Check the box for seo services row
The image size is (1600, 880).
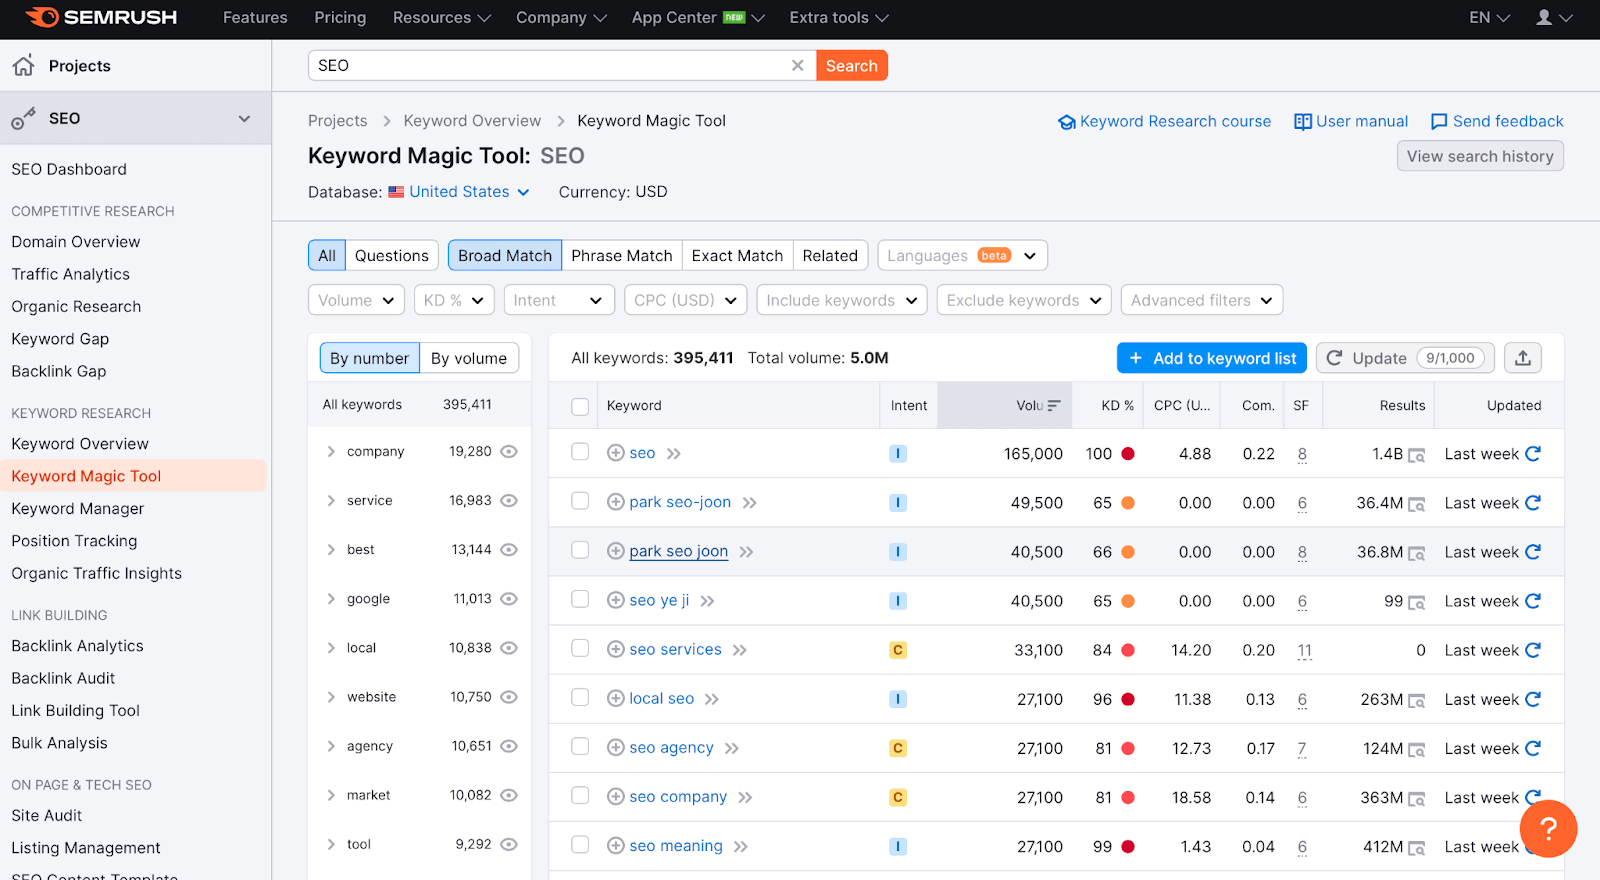tap(580, 648)
